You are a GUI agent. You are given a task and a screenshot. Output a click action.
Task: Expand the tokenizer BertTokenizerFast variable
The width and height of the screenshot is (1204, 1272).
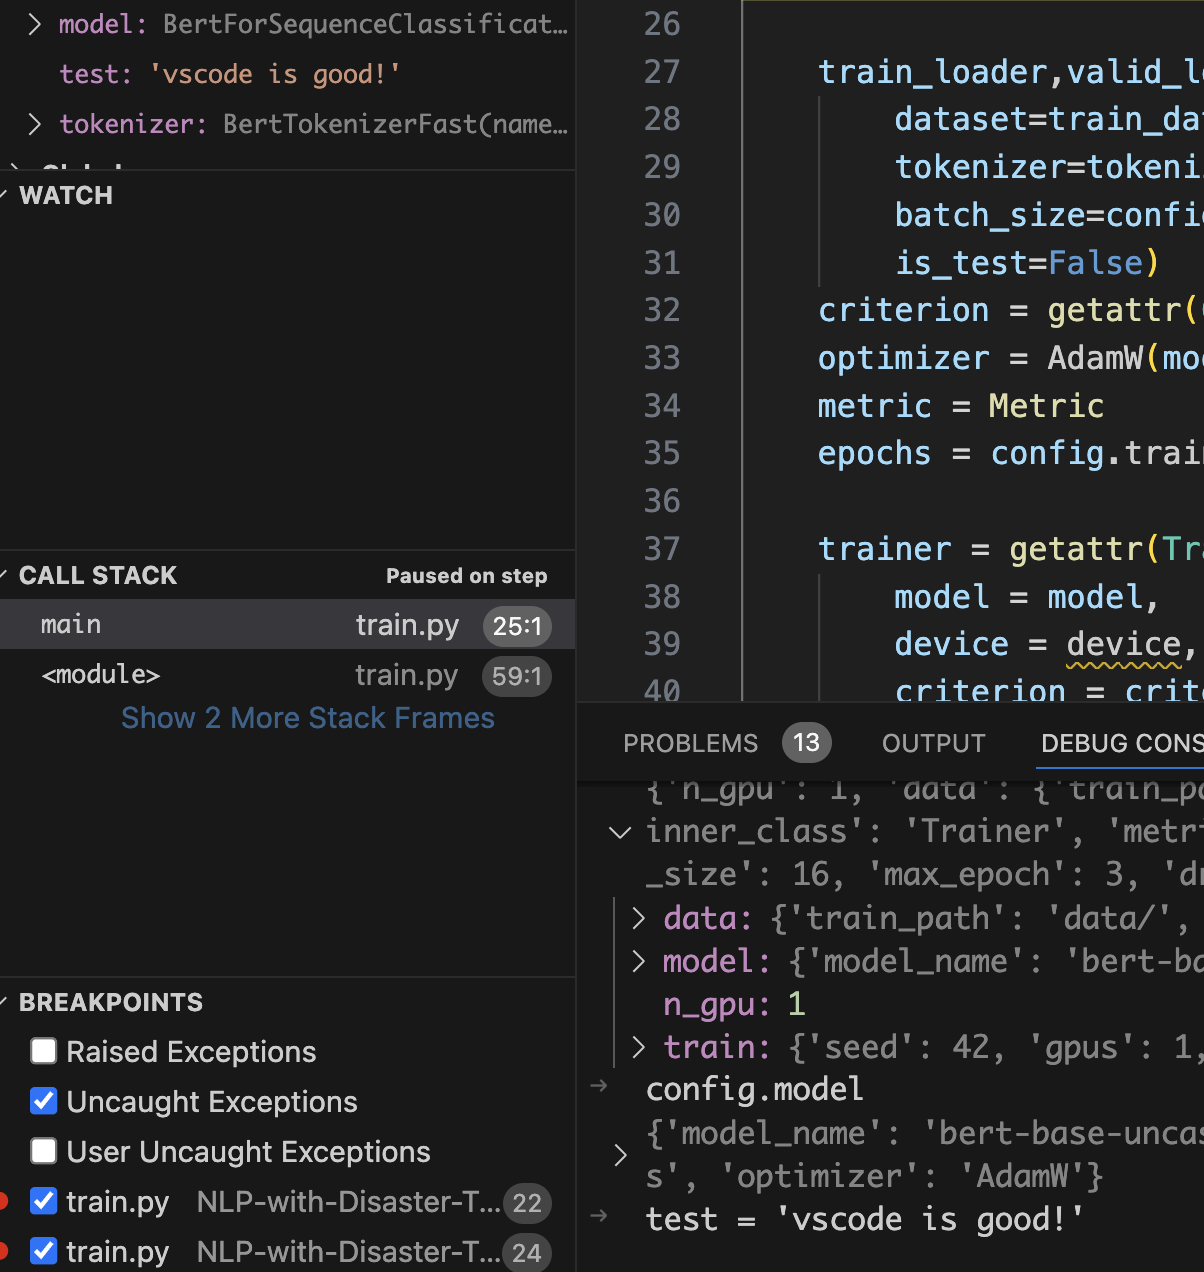pyautogui.click(x=34, y=123)
